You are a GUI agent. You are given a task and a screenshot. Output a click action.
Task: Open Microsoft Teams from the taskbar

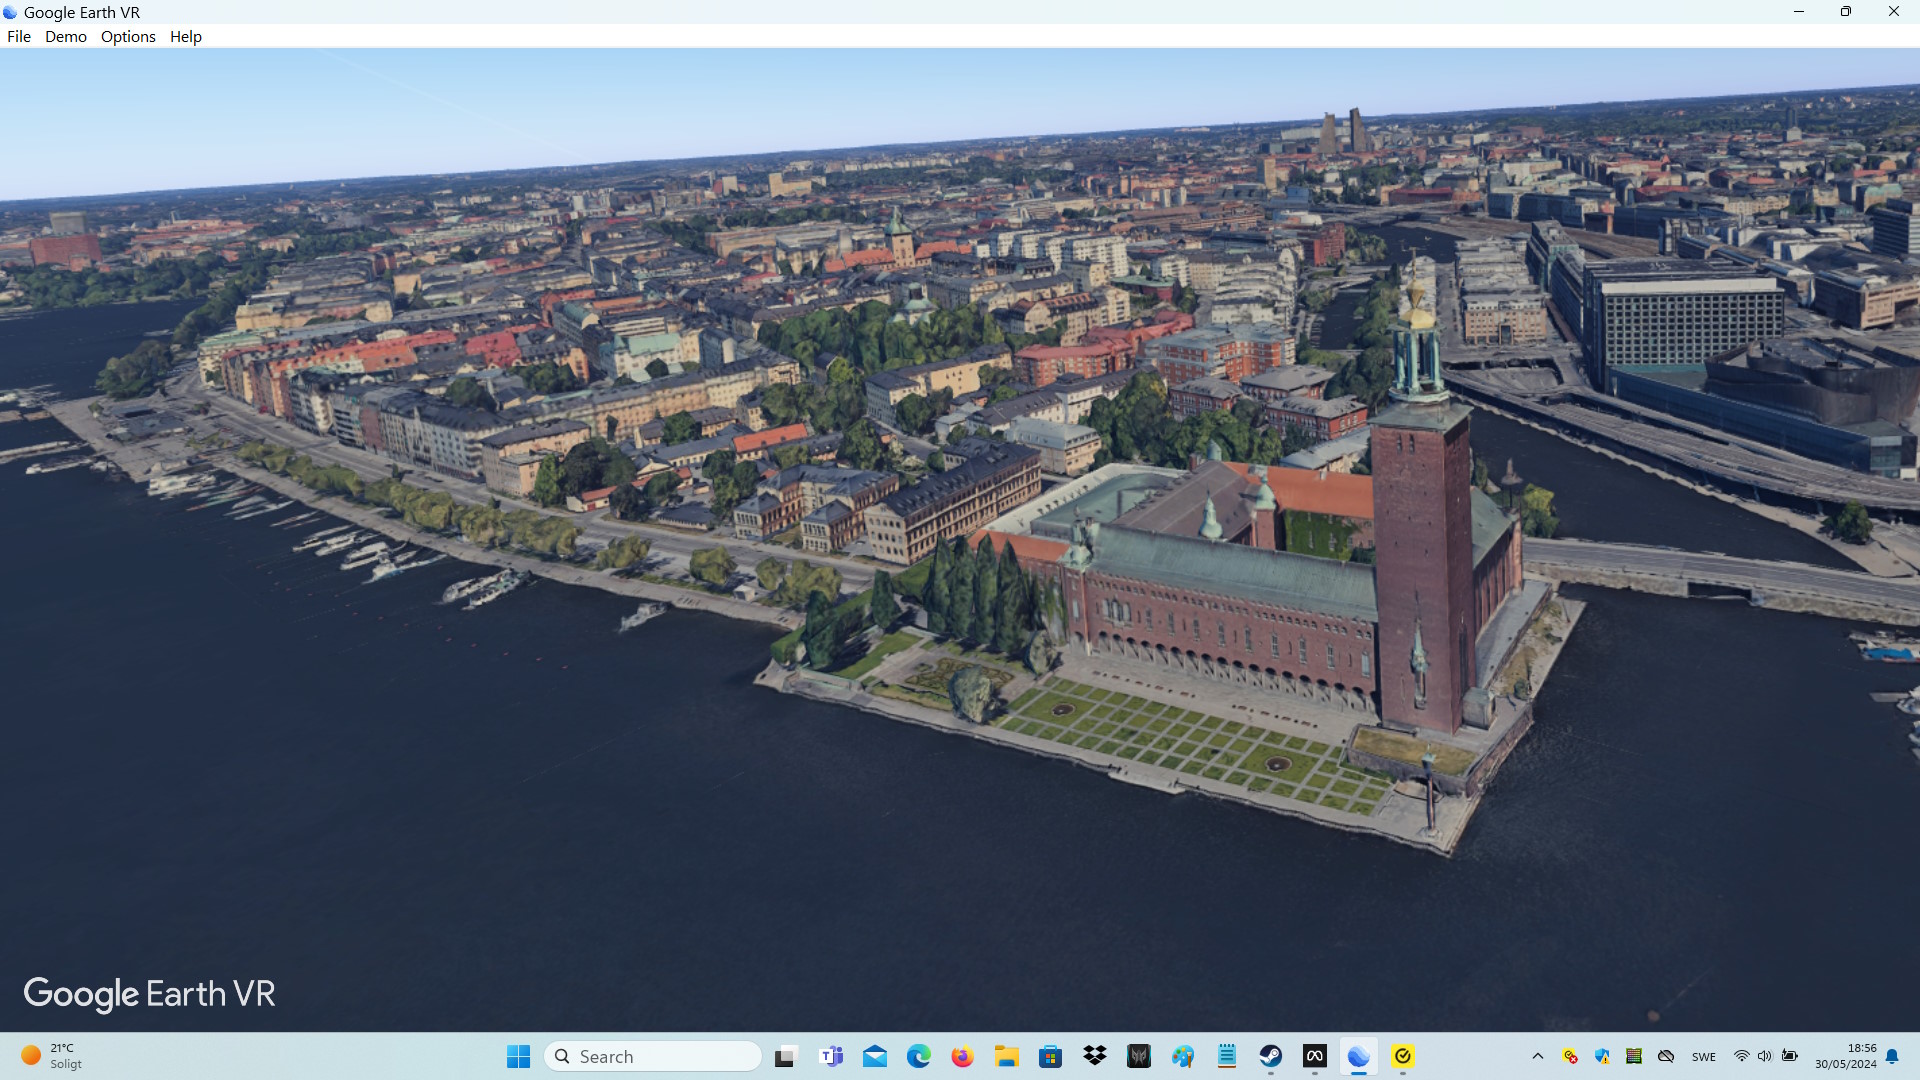(831, 1057)
